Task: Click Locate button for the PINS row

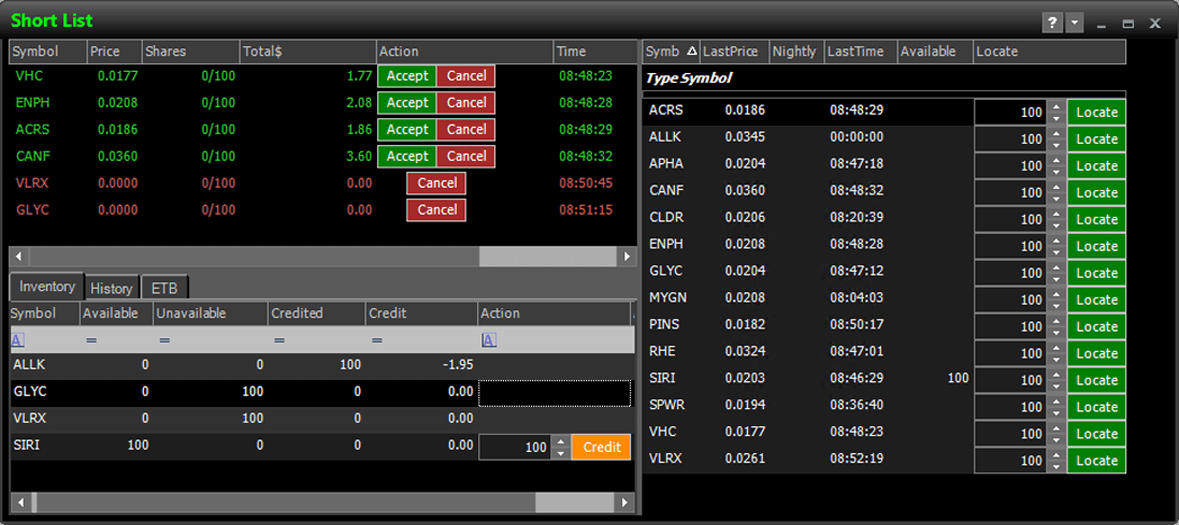Action: 1096,327
